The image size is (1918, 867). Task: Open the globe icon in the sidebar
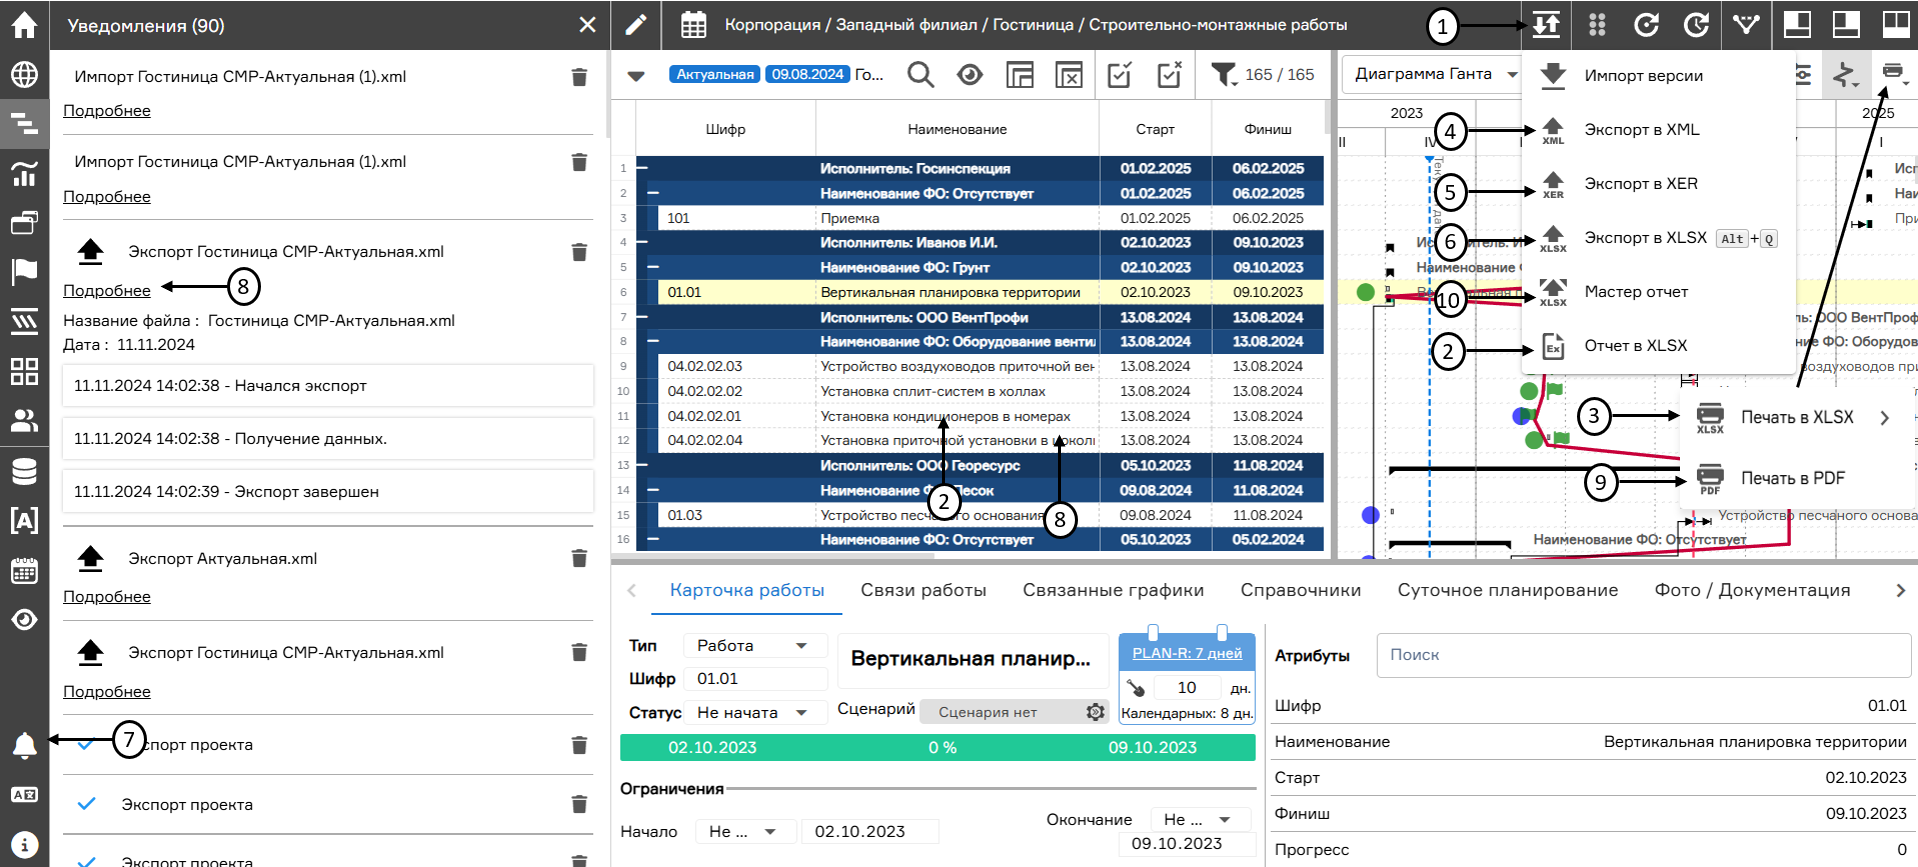pos(24,75)
